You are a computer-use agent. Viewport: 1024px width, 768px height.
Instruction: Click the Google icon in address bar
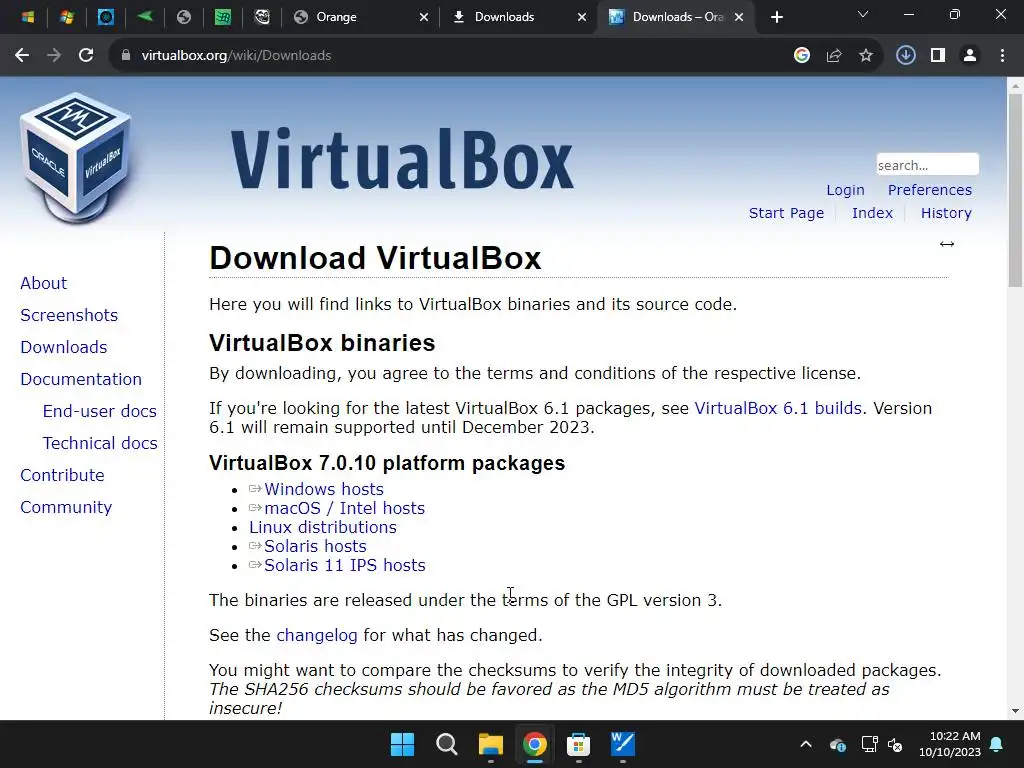pos(802,56)
